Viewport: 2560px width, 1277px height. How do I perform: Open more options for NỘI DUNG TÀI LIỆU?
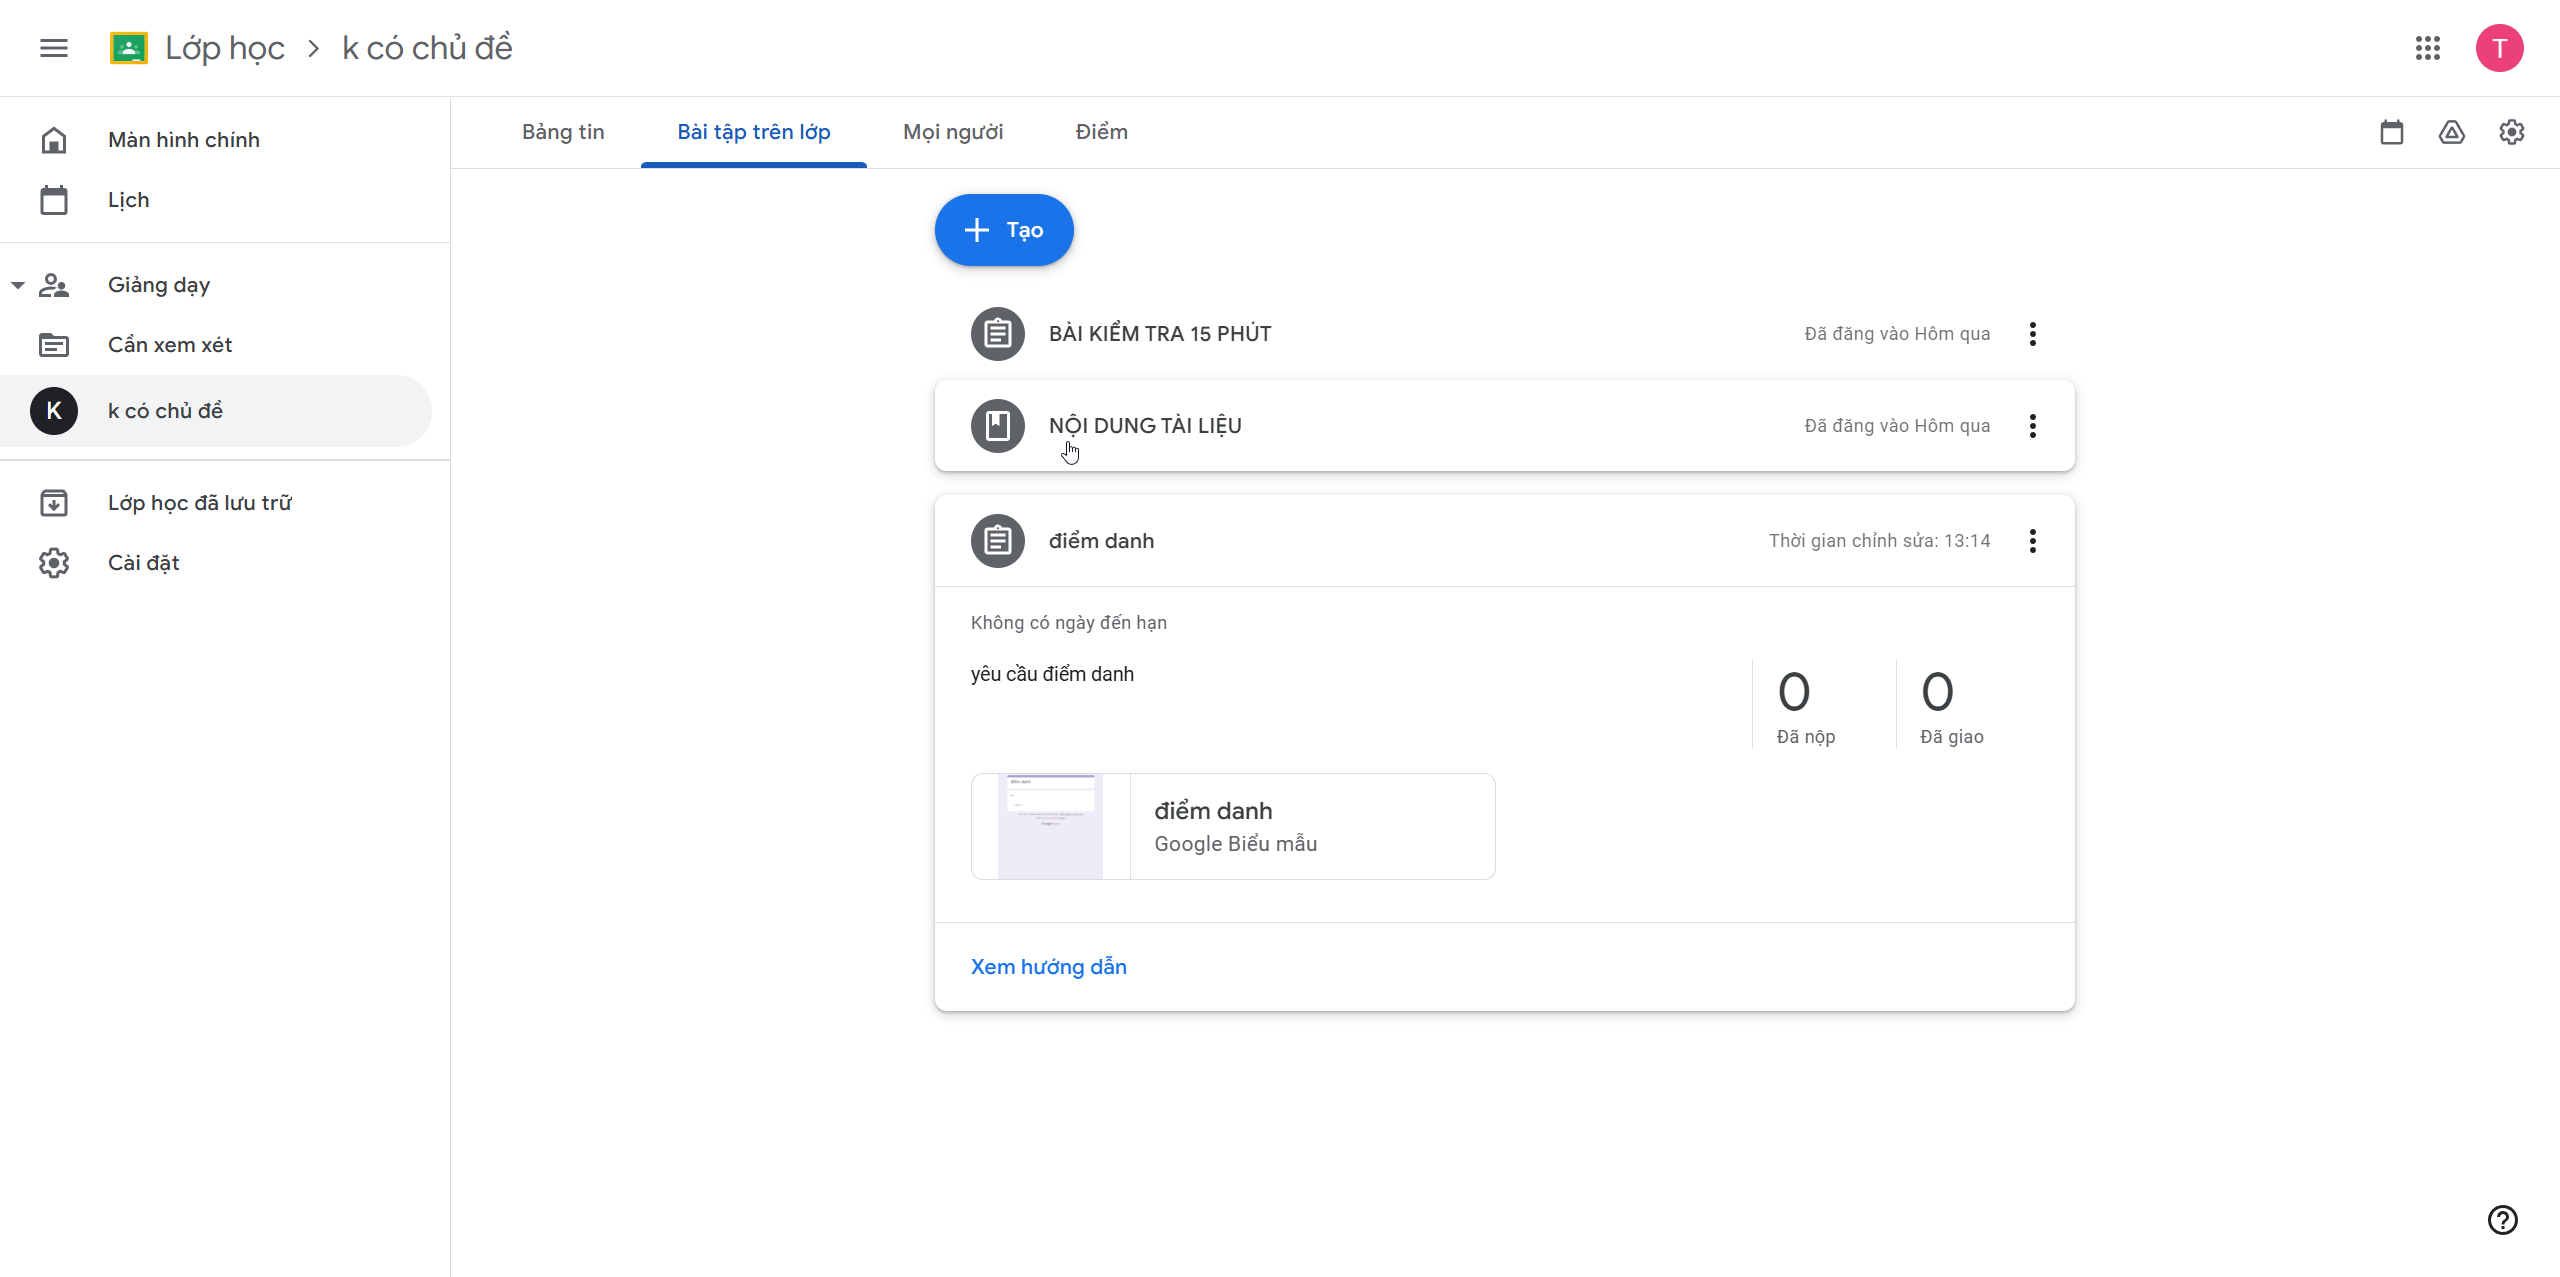[x=2032, y=426]
